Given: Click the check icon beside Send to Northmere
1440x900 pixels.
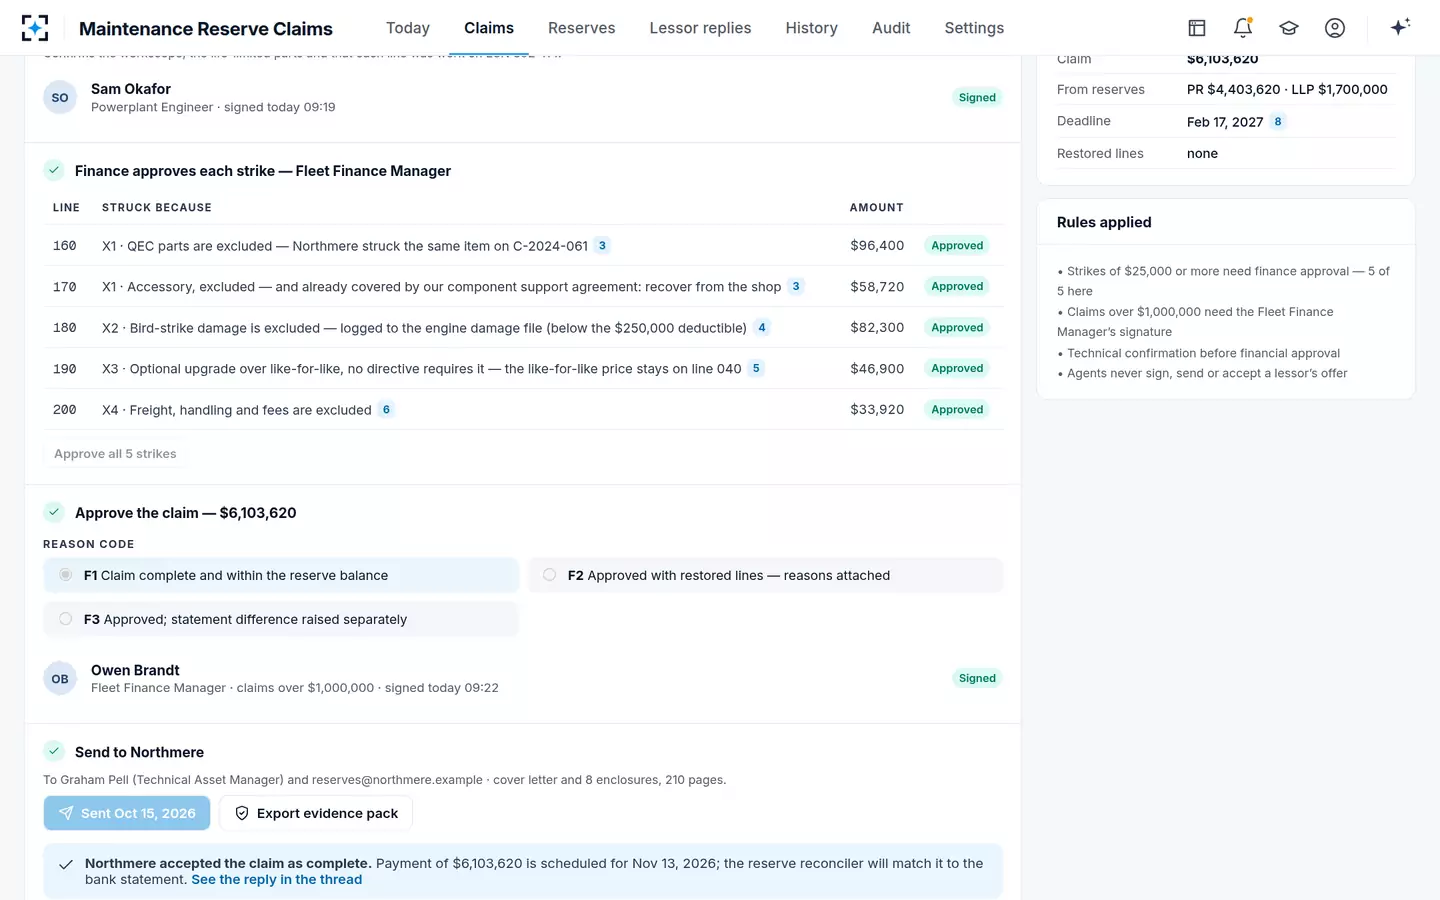Looking at the screenshot, I should click(54, 751).
